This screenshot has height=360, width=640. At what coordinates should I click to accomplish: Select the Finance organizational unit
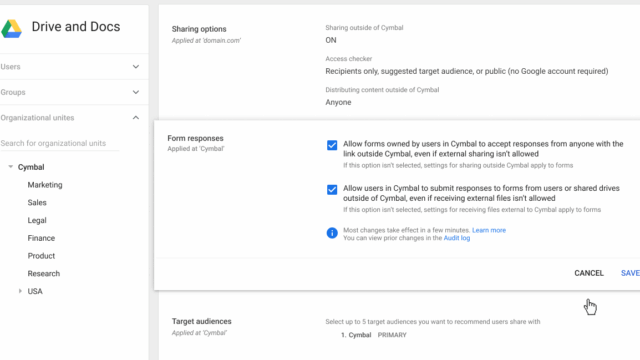click(41, 238)
